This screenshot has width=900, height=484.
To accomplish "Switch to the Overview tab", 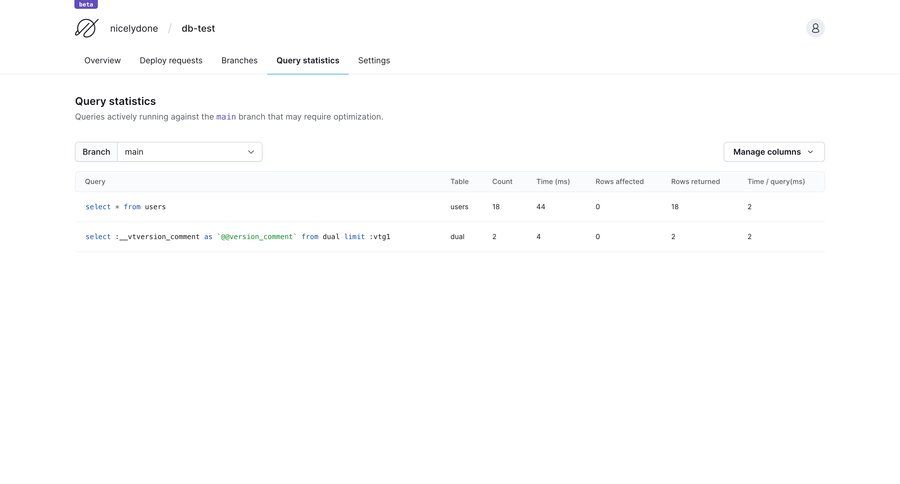I will [x=102, y=60].
